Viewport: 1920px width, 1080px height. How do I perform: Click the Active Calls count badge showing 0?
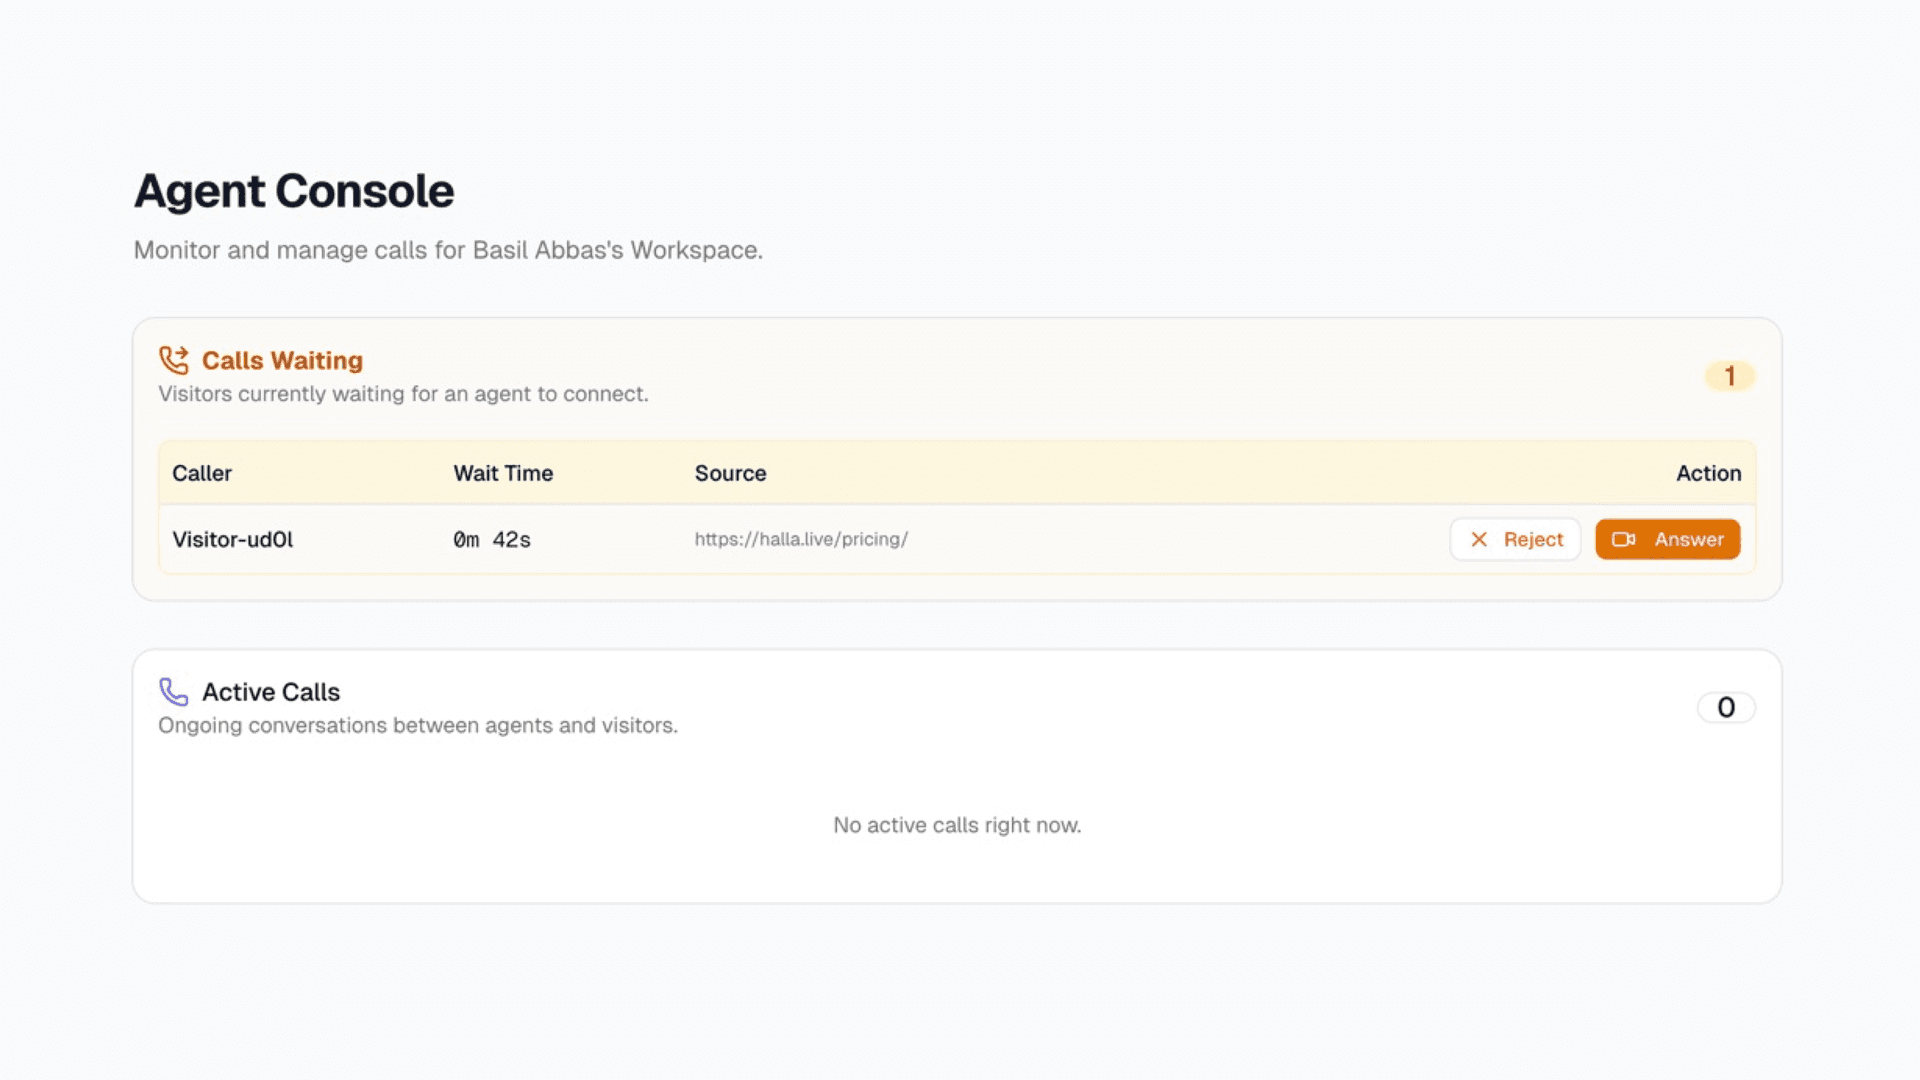click(x=1726, y=708)
